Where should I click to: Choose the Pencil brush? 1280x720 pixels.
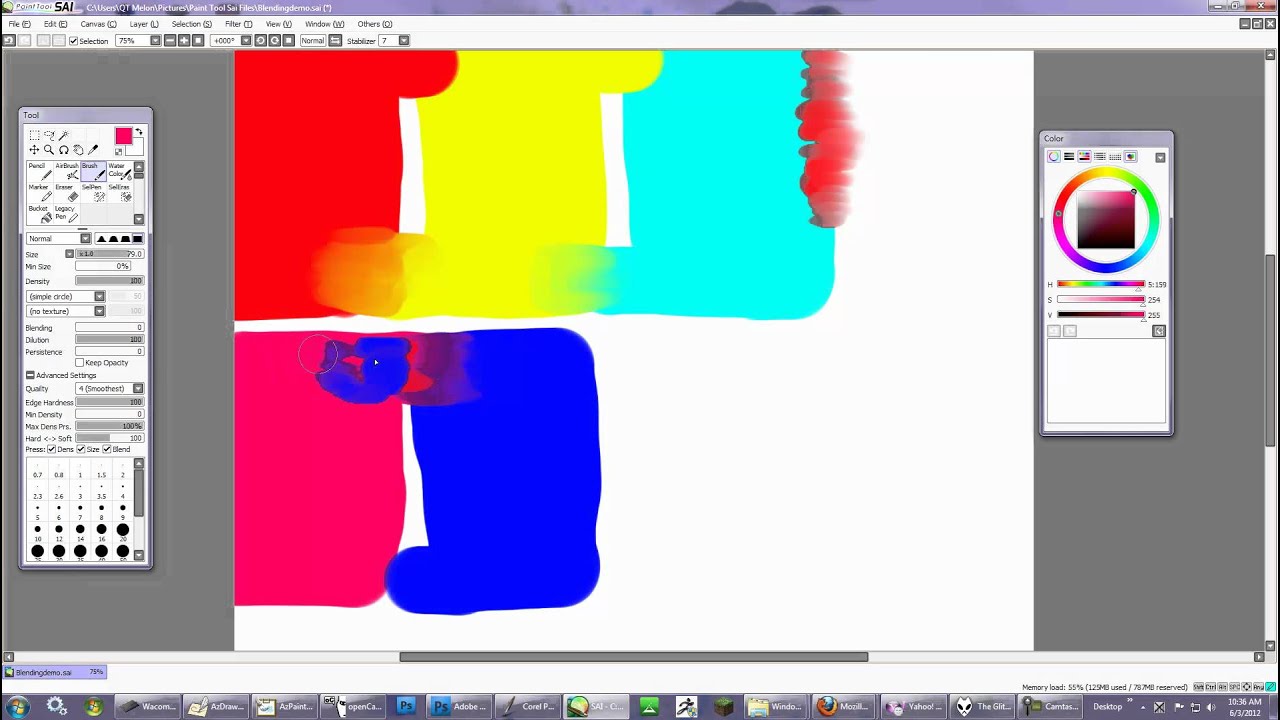pyautogui.click(x=39, y=171)
